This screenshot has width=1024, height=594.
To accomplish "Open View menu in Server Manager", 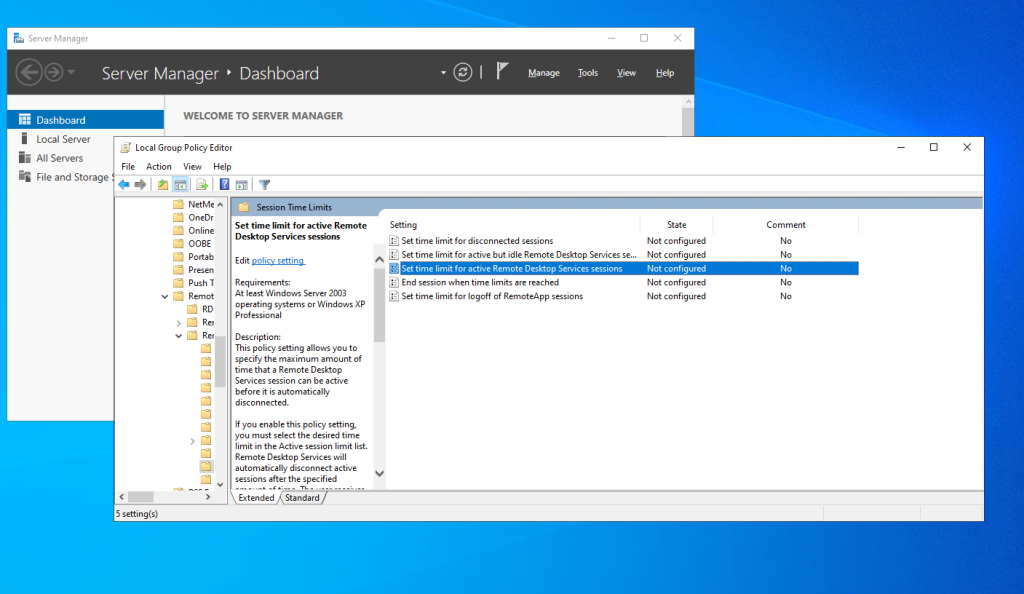I will coord(626,72).
